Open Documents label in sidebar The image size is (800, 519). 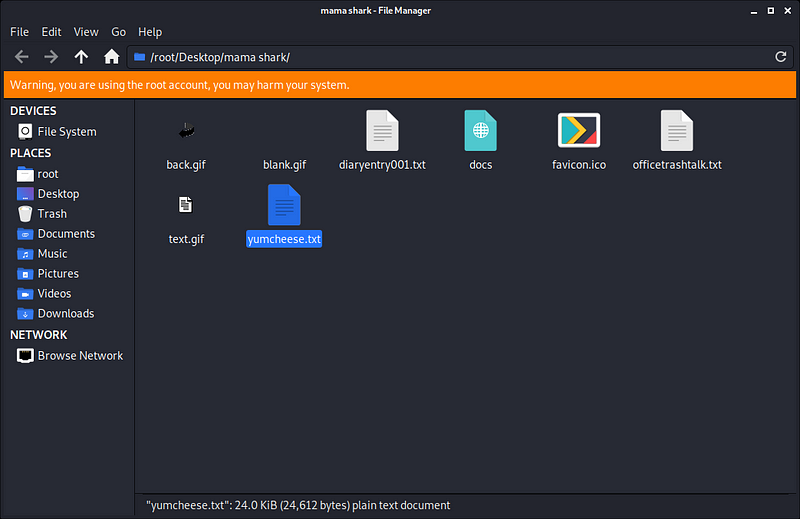pyautogui.click(x=66, y=234)
